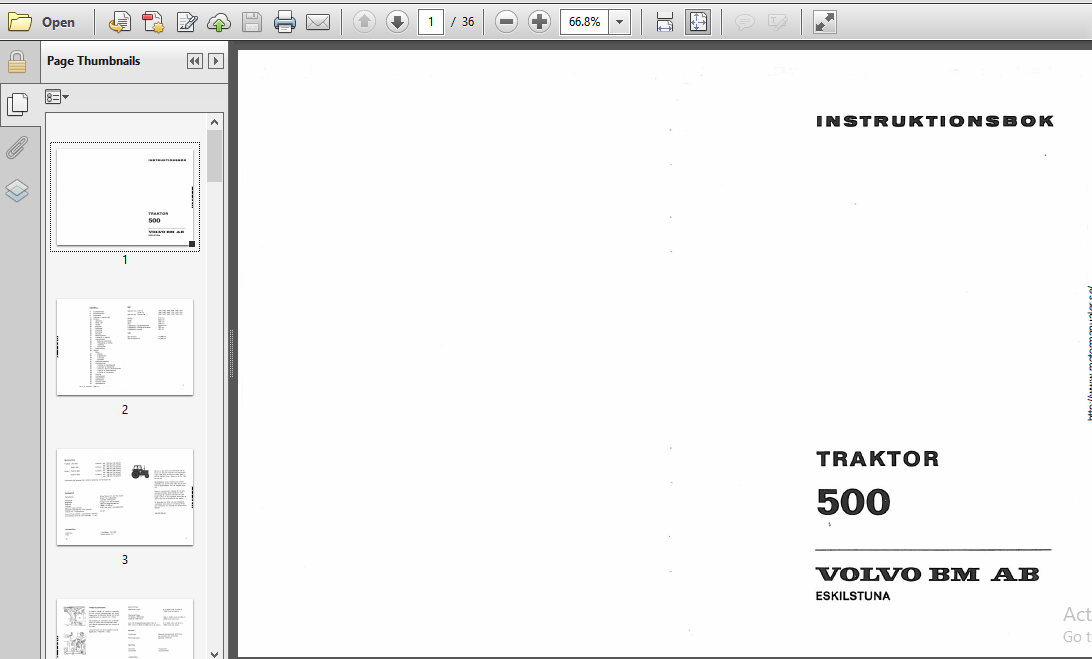The image size is (1092, 659).
Task: Select page 3 thumbnail
Action: [125, 497]
